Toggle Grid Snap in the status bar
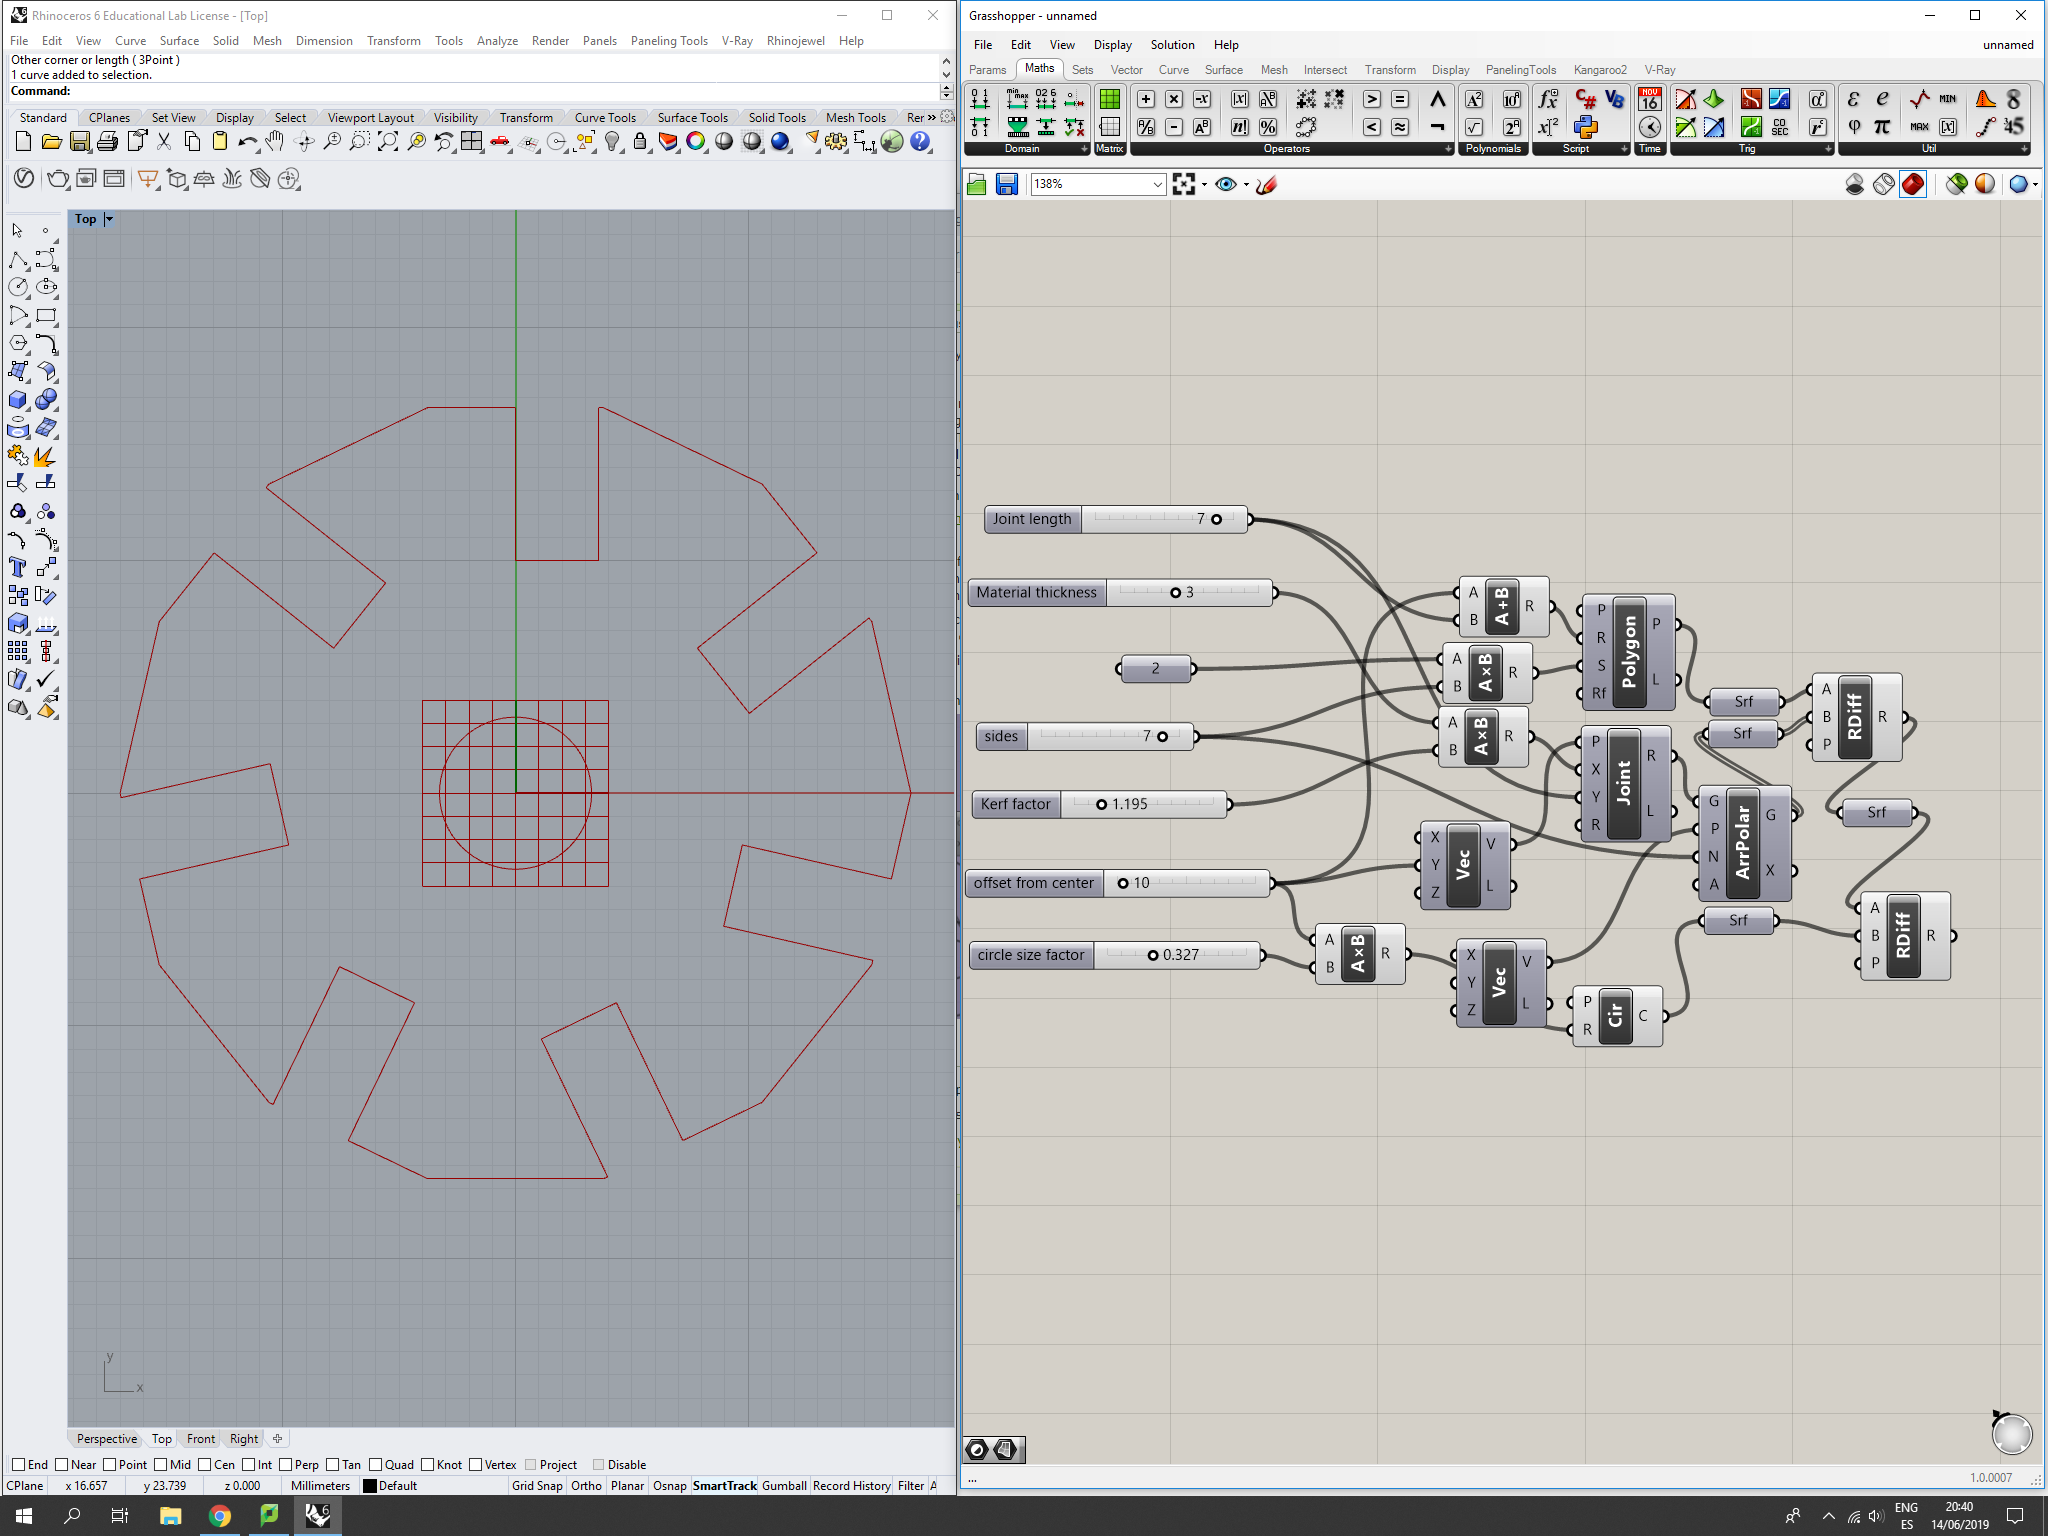The height and width of the screenshot is (1536, 2048). point(537,1486)
